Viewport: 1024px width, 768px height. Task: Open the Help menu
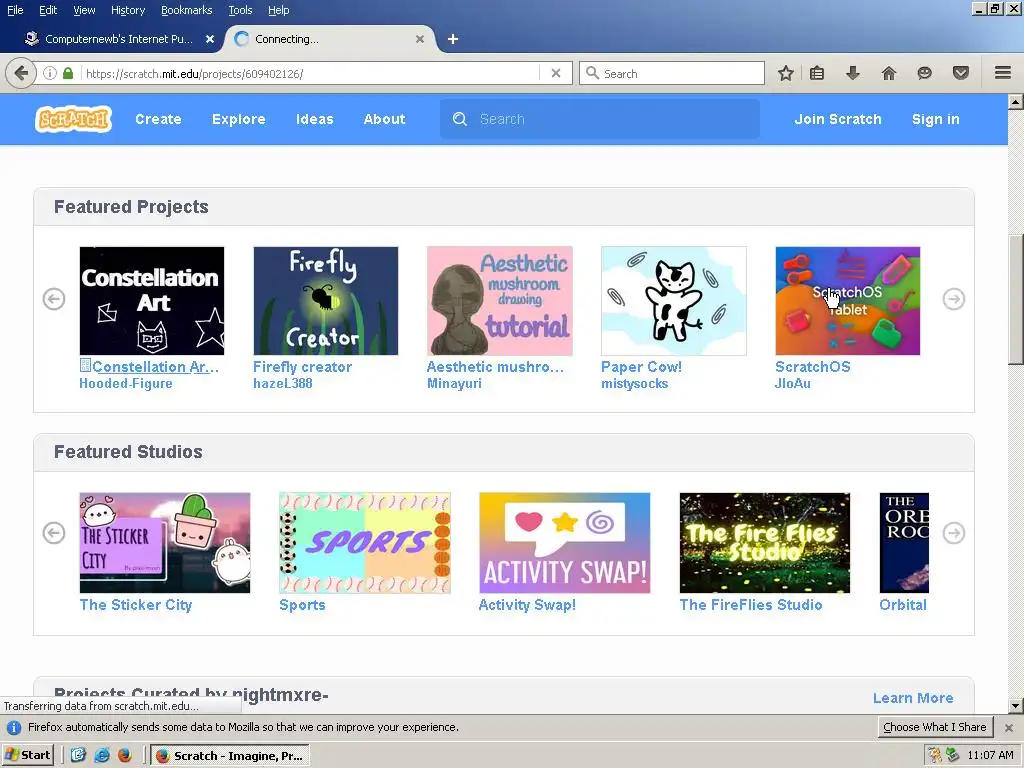[279, 10]
